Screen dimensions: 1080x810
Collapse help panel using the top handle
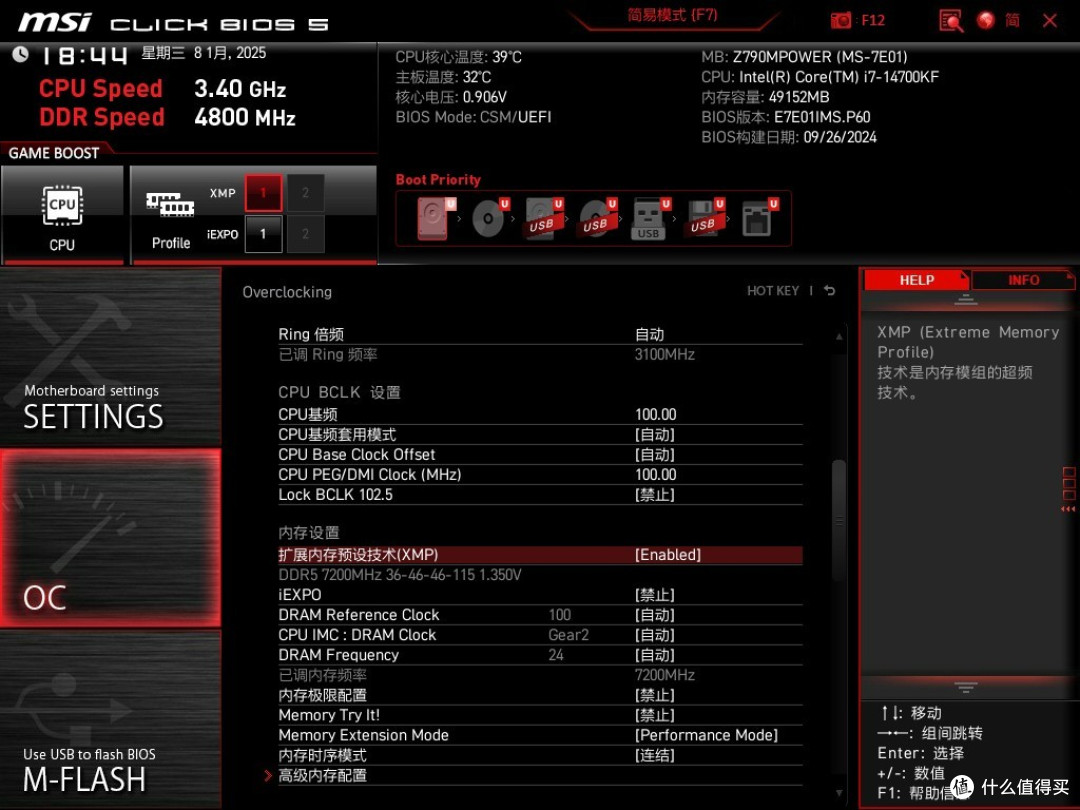click(x=966, y=300)
